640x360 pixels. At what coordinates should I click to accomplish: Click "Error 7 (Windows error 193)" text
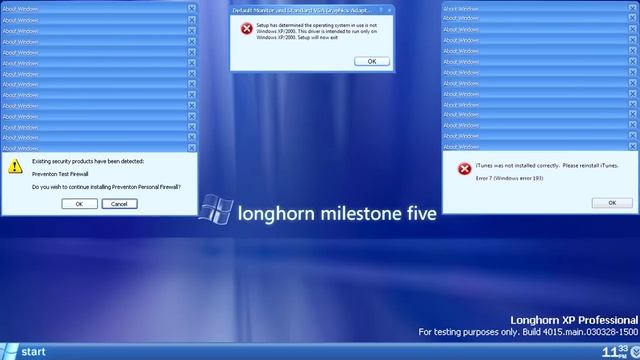[x=509, y=178]
